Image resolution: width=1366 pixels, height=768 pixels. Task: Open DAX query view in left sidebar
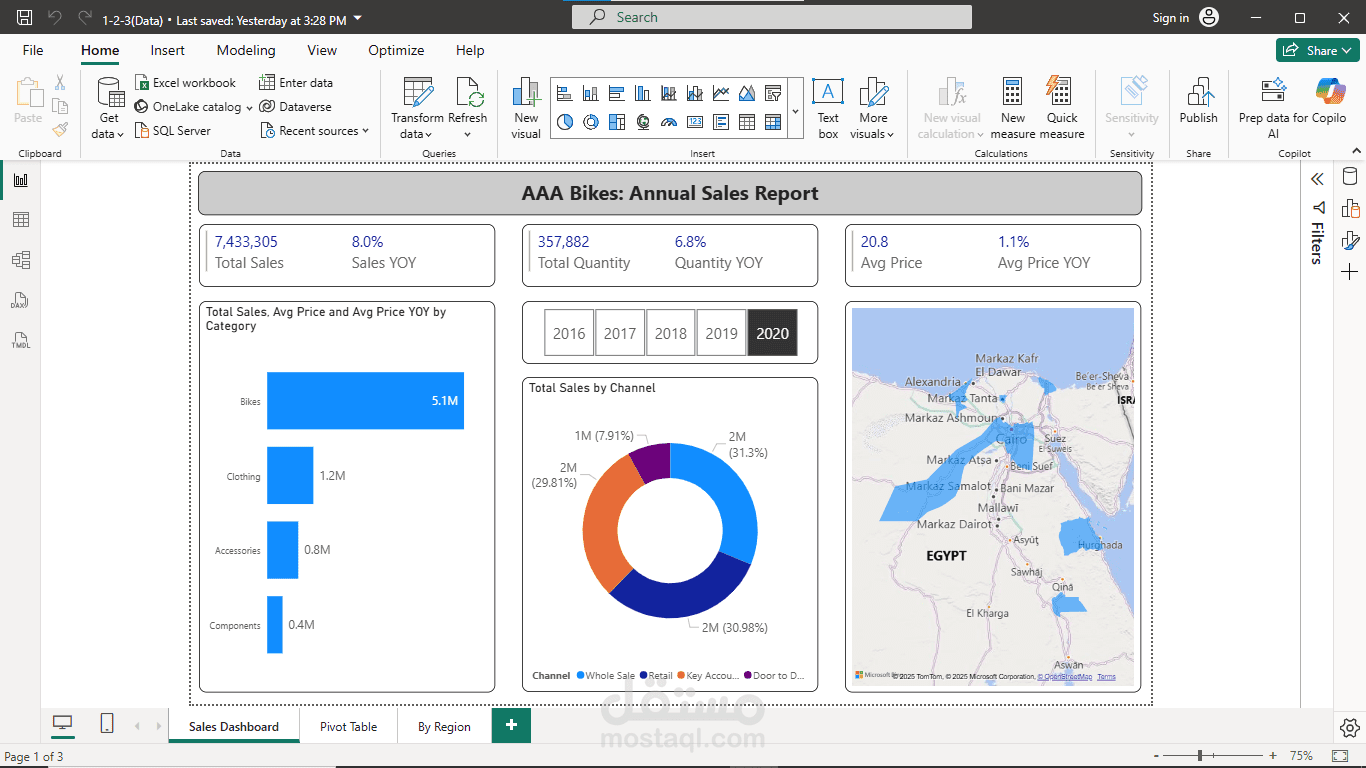21,300
